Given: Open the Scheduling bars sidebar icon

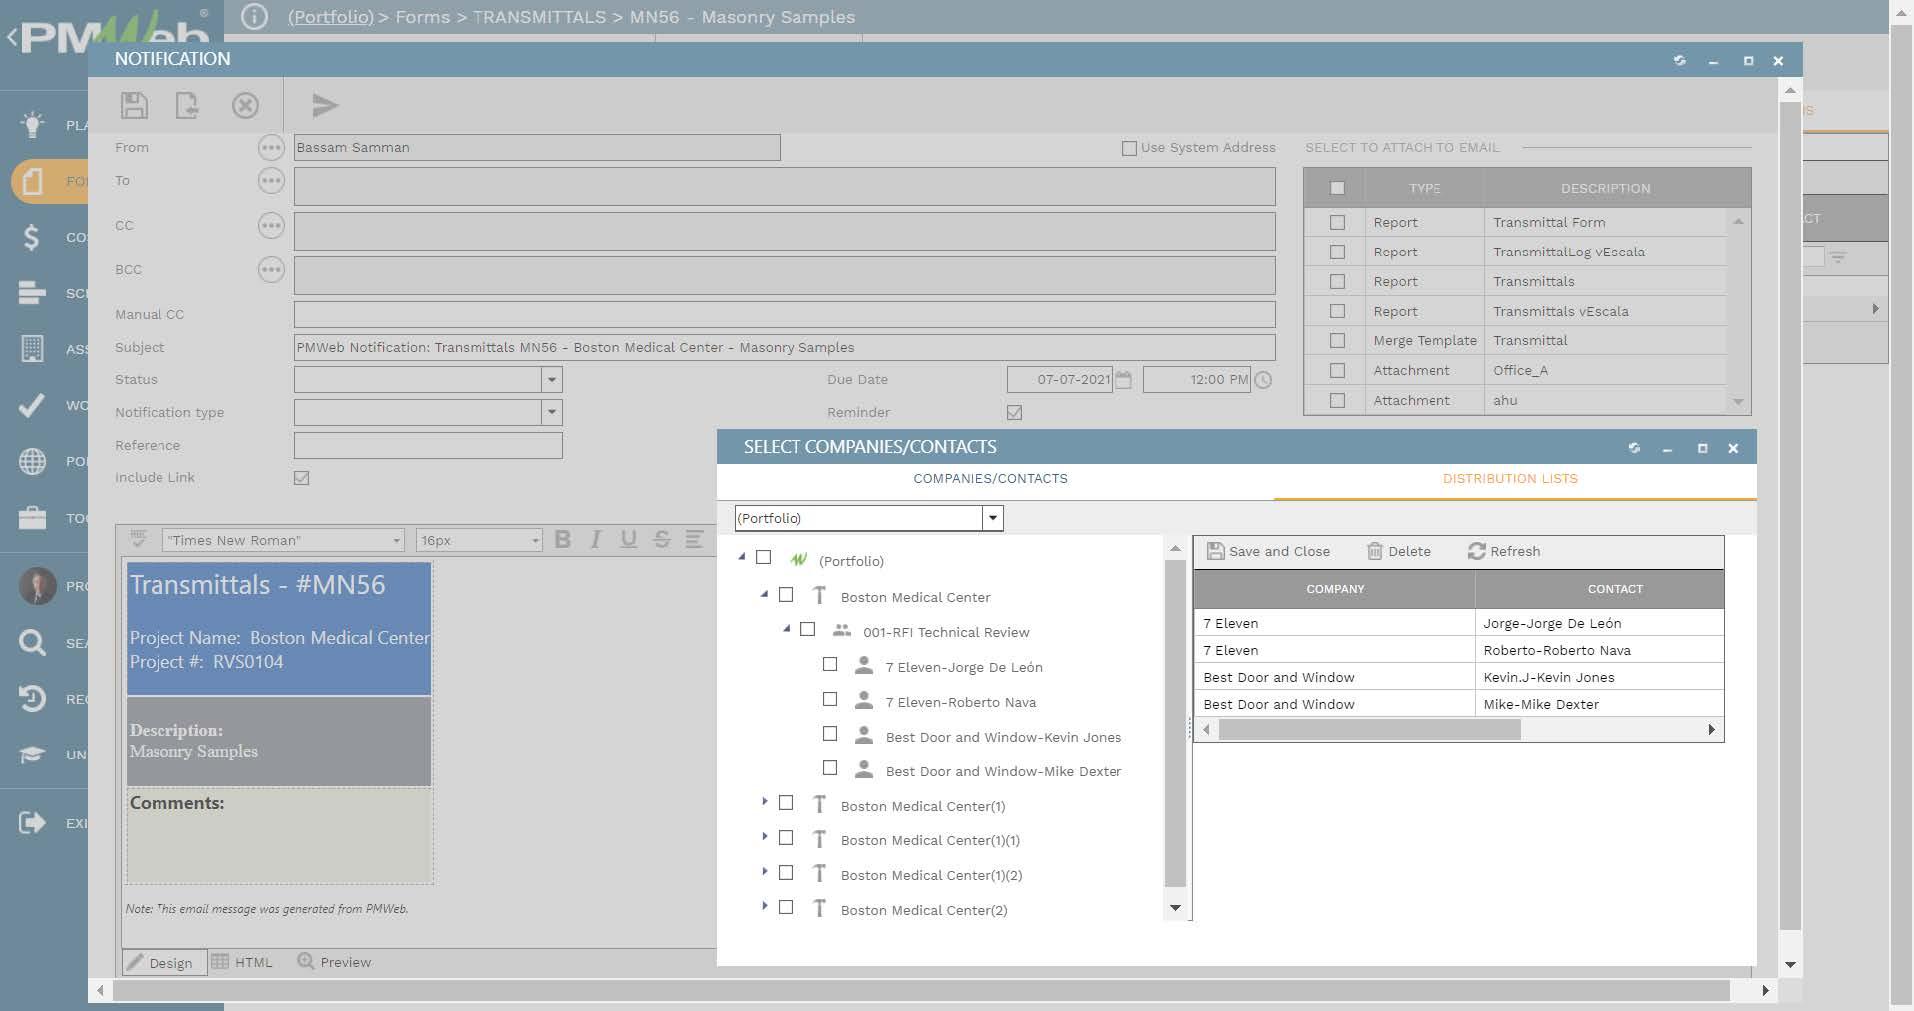Looking at the screenshot, I should click(x=32, y=293).
